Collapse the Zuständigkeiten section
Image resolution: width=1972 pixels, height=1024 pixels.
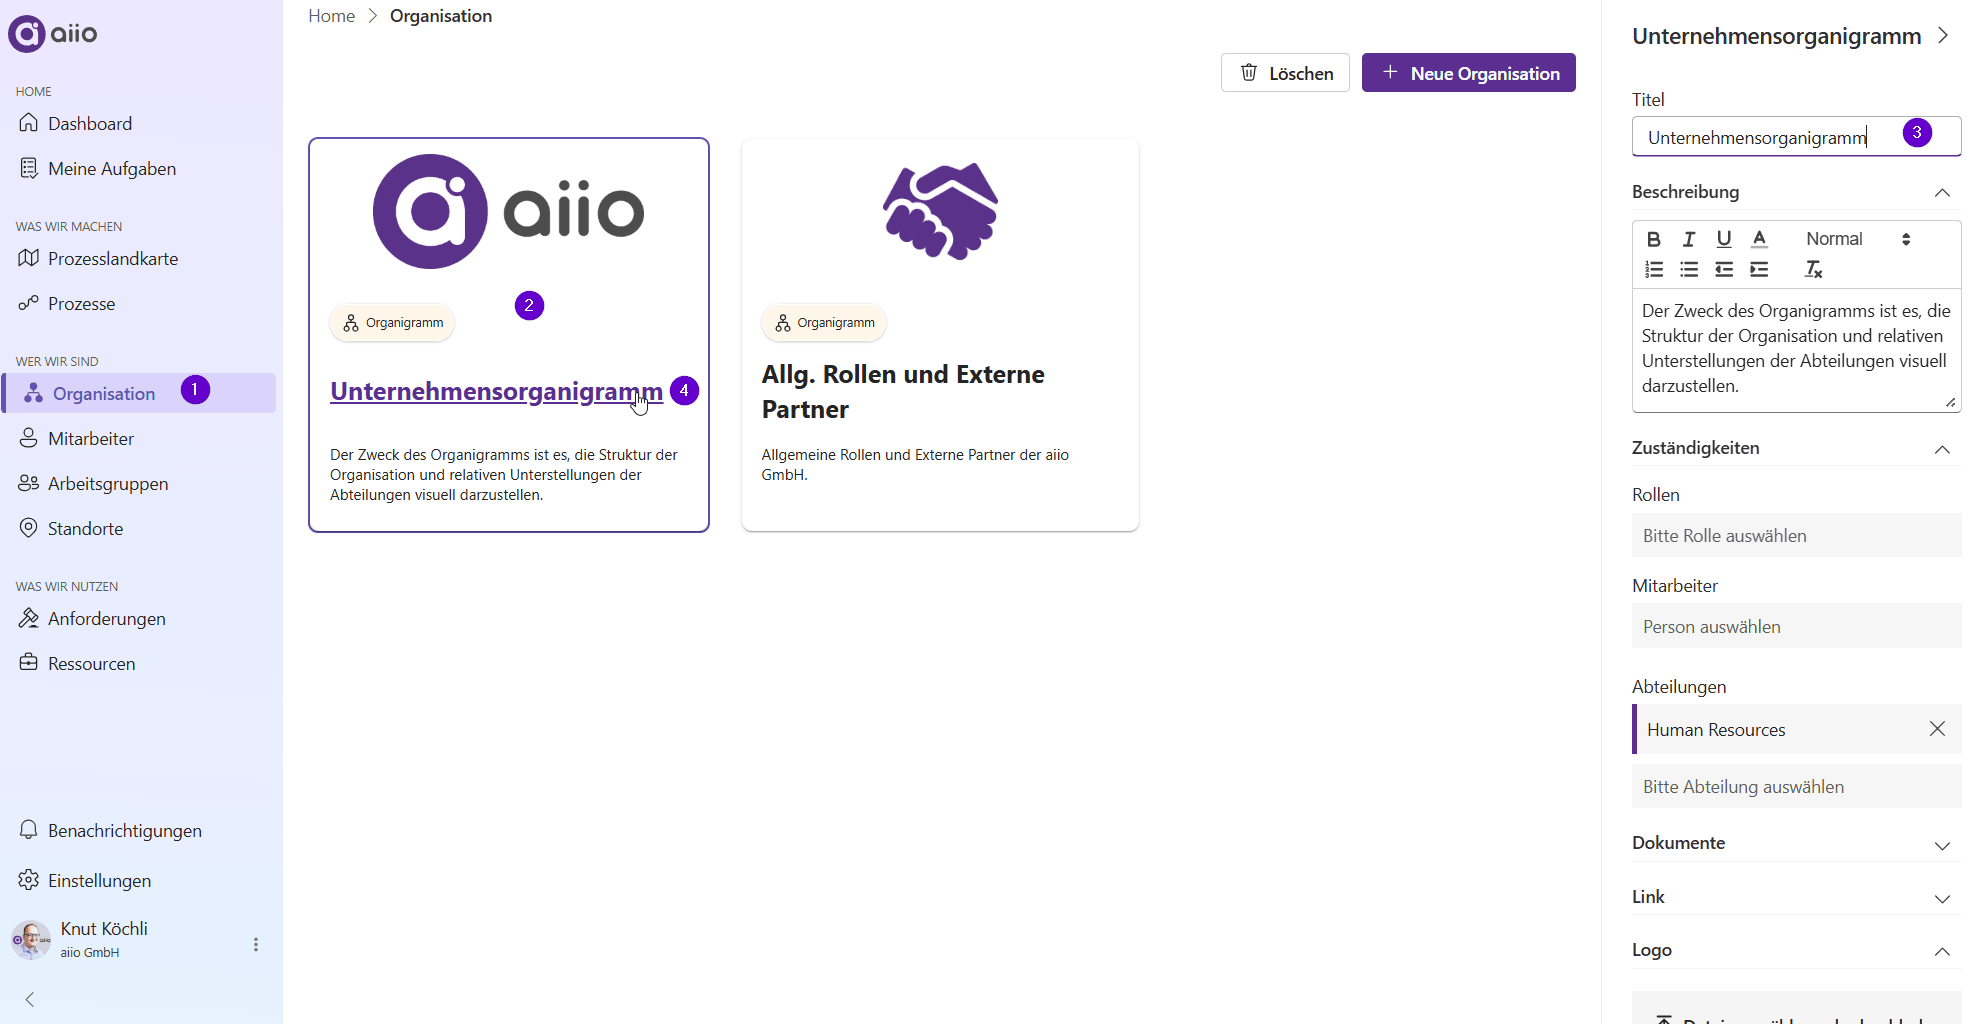[x=1942, y=449]
